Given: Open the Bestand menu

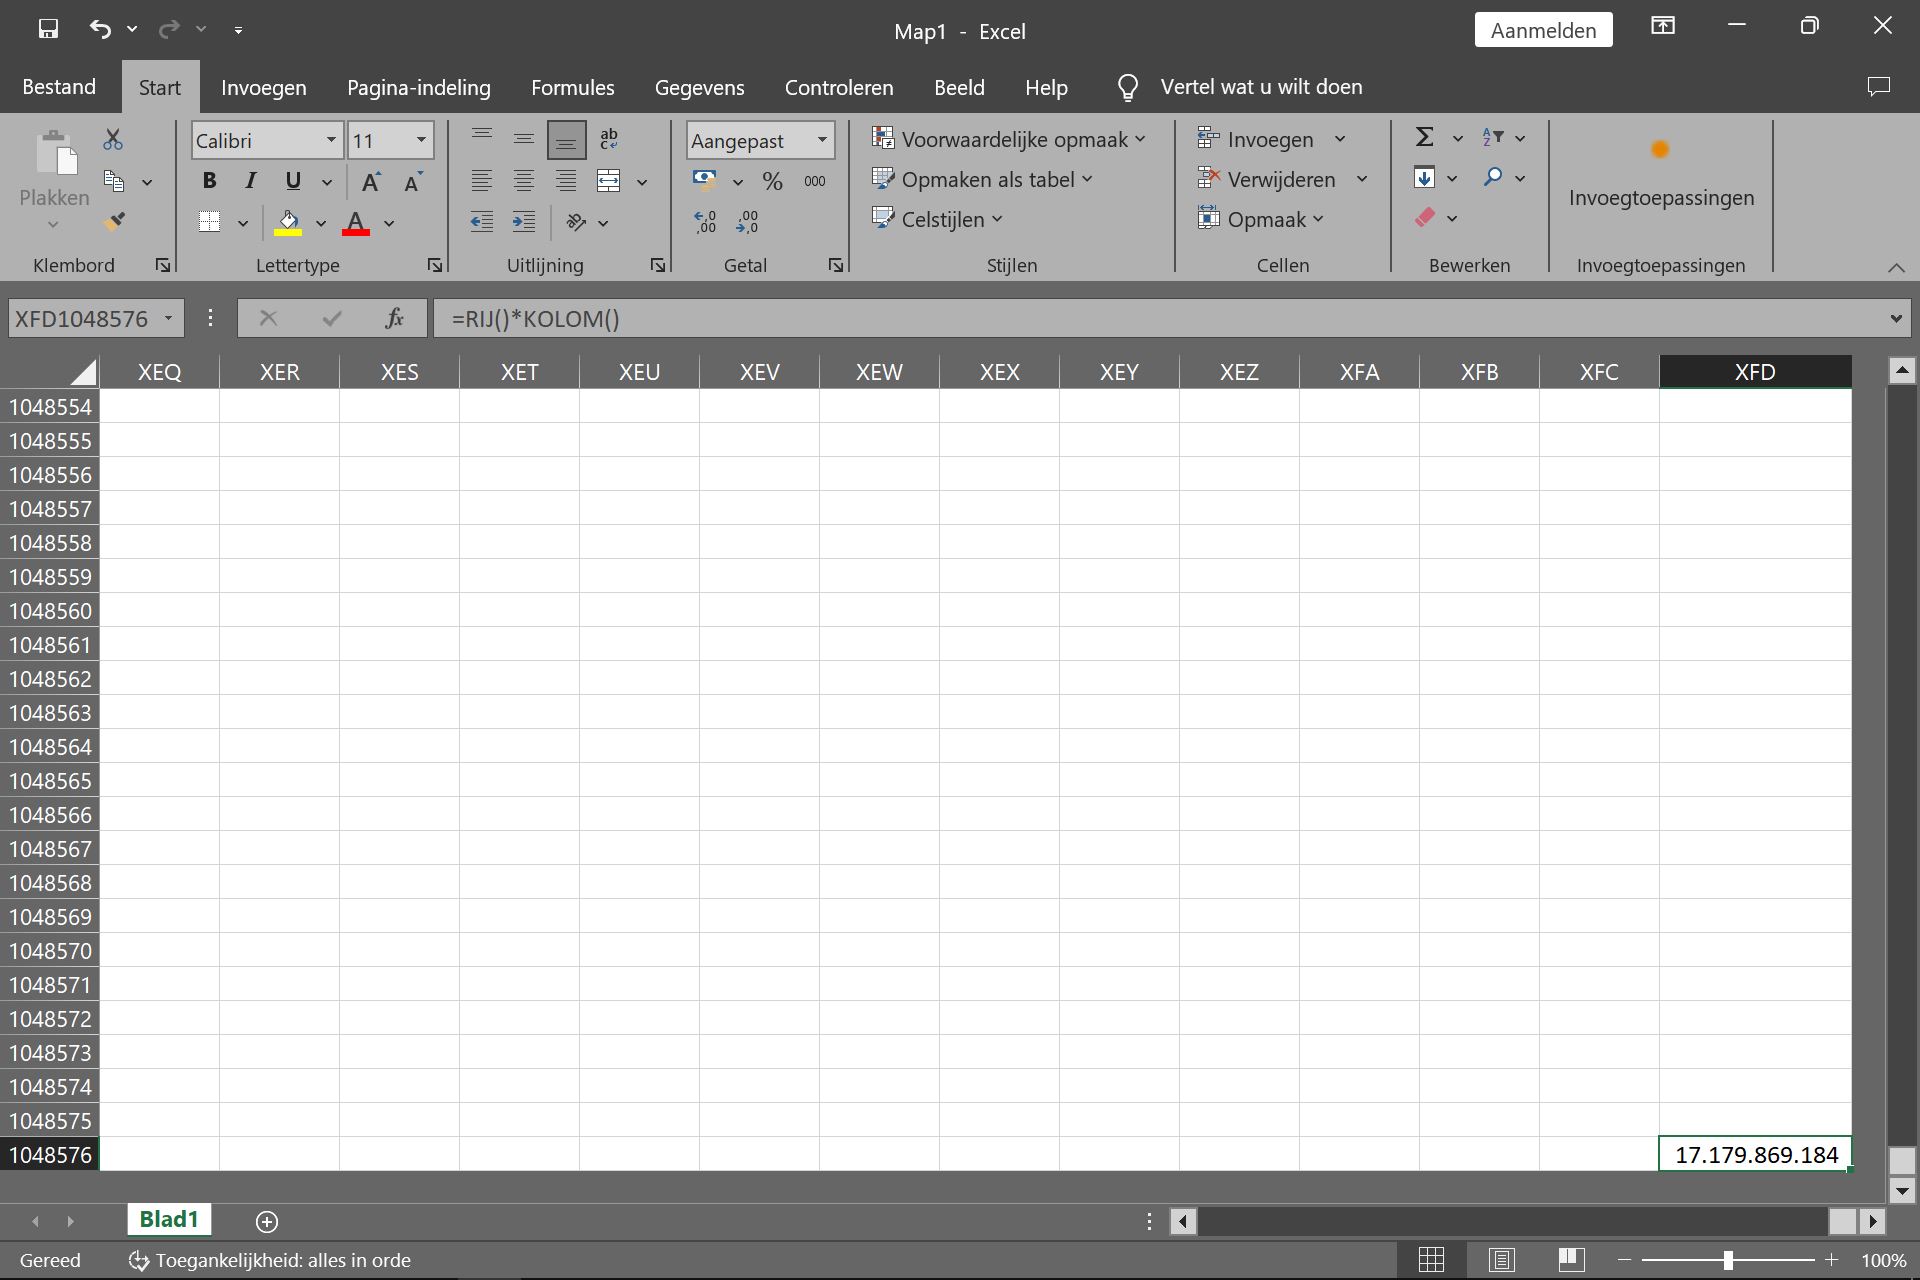Looking at the screenshot, I should tap(59, 87).
